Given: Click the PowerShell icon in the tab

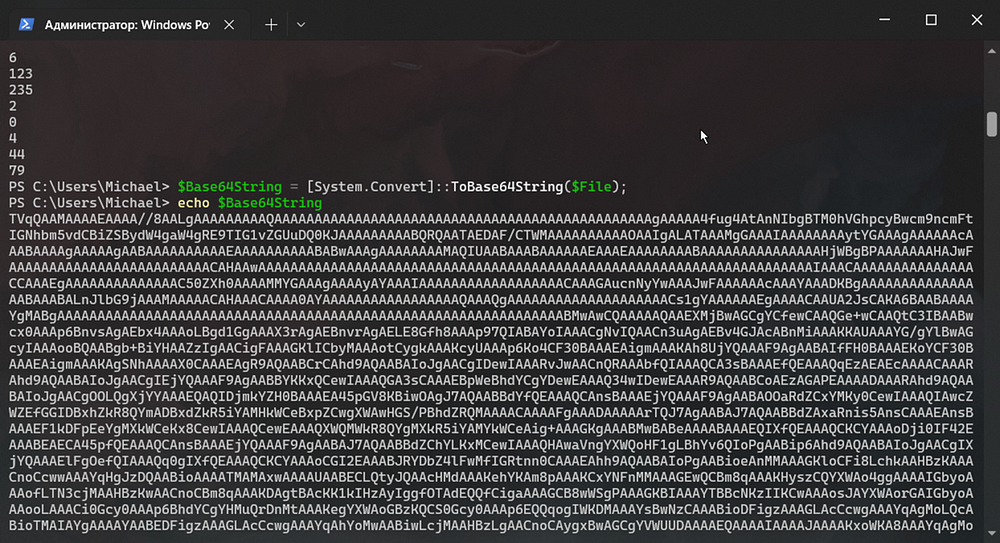Looking at the screenshot, I should tap(26, 24).
